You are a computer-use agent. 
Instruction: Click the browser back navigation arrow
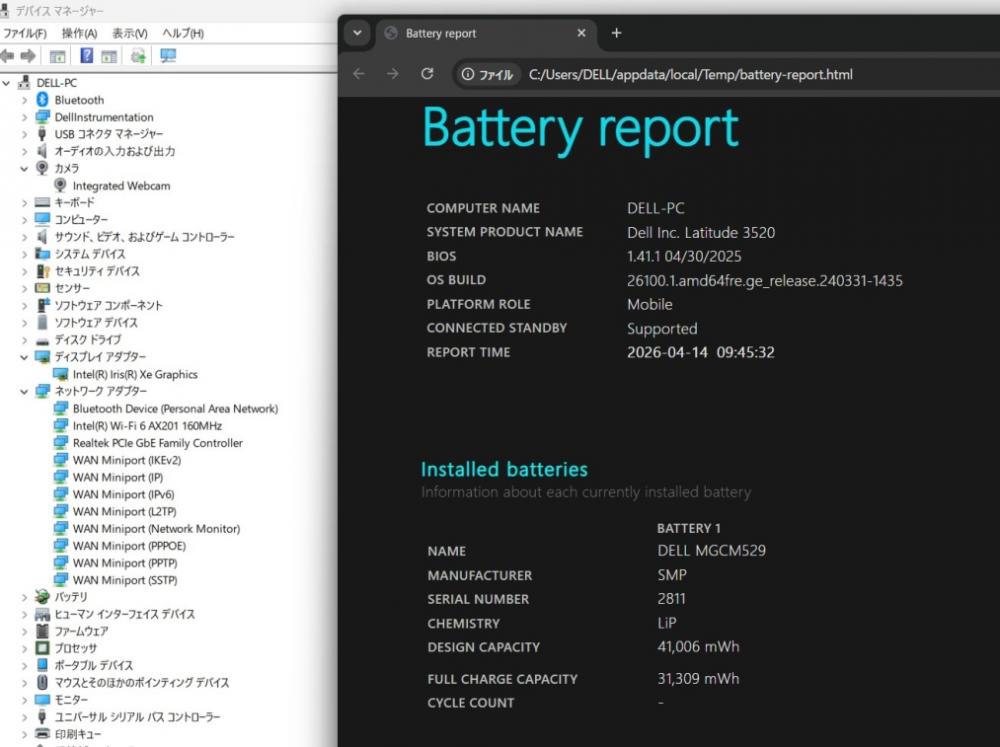(x=359, y=74)
